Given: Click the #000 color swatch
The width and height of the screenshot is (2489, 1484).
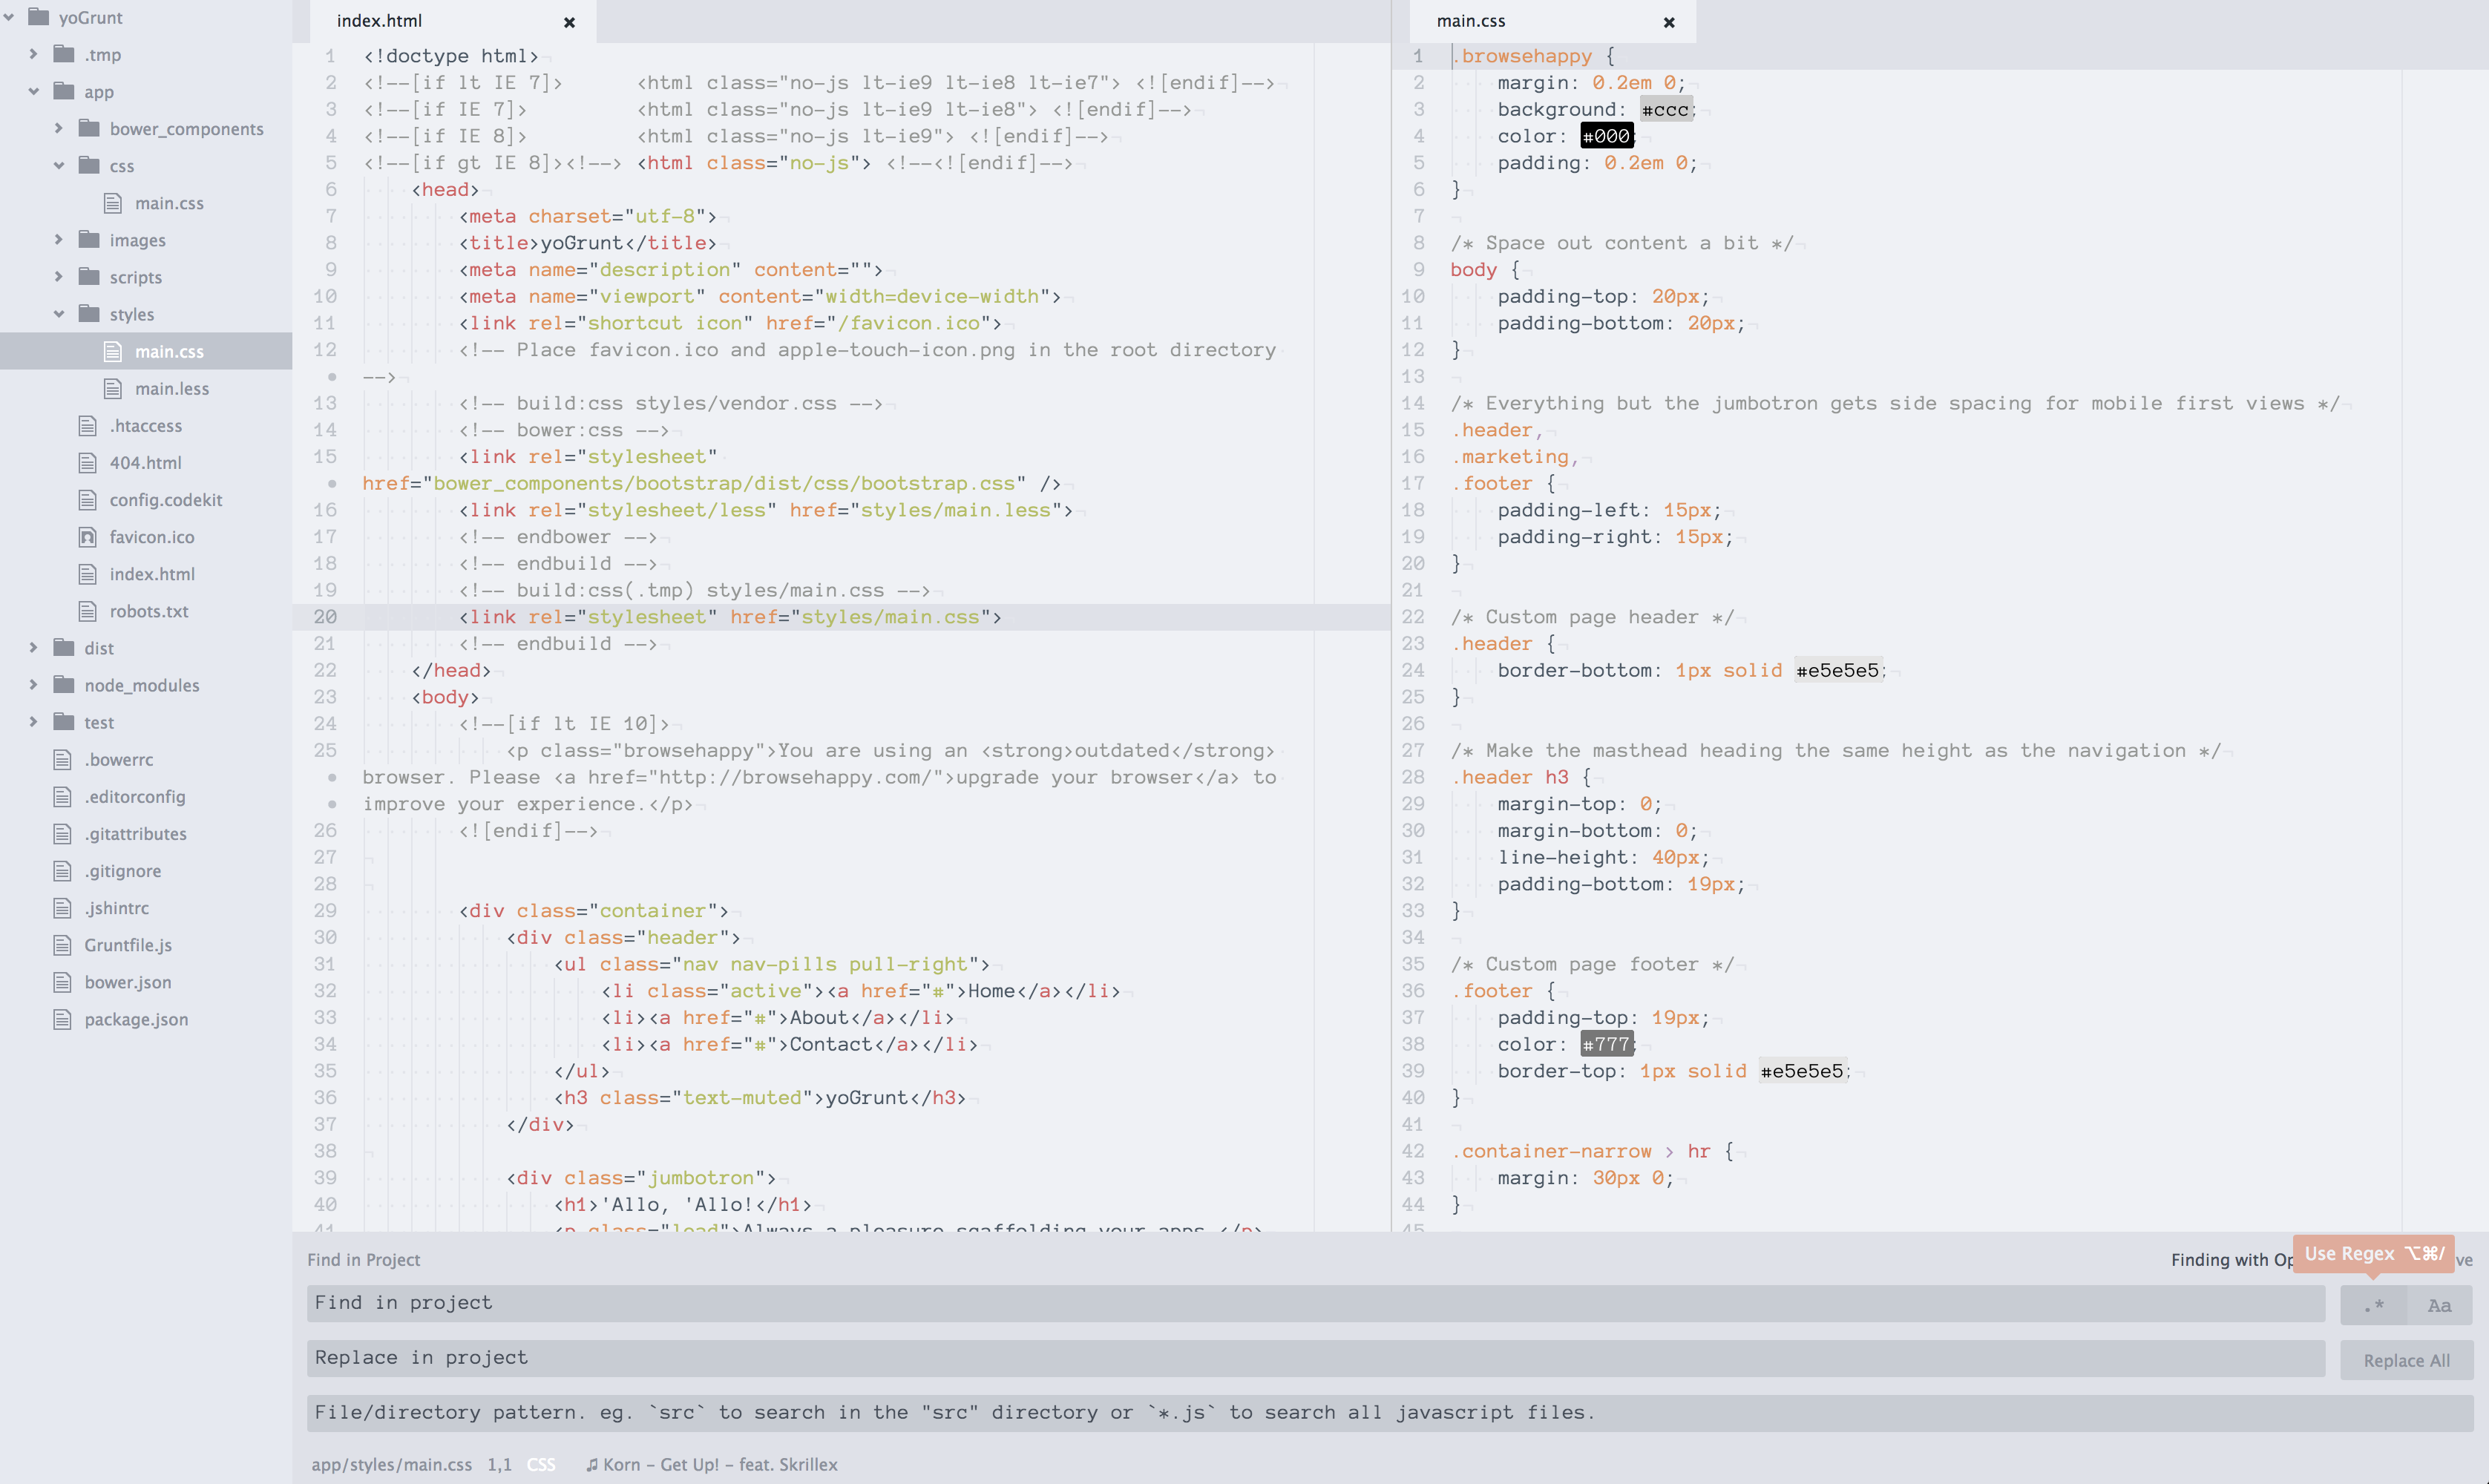Looking at the screenshot, I should click(1606, 136).
